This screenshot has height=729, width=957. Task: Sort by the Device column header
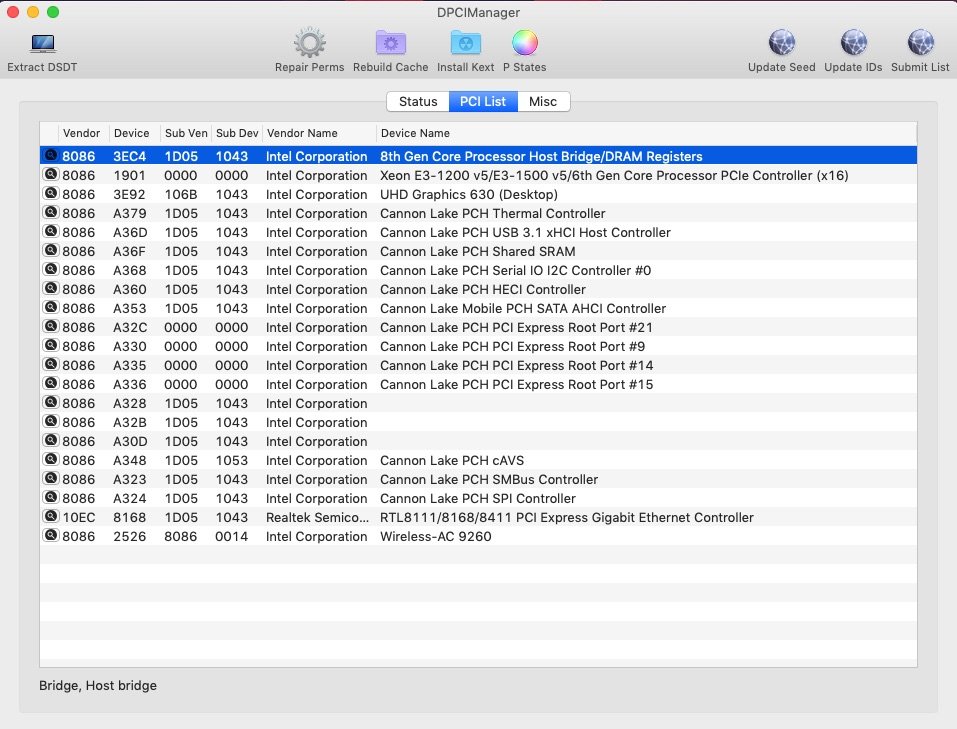coord(132,133)
